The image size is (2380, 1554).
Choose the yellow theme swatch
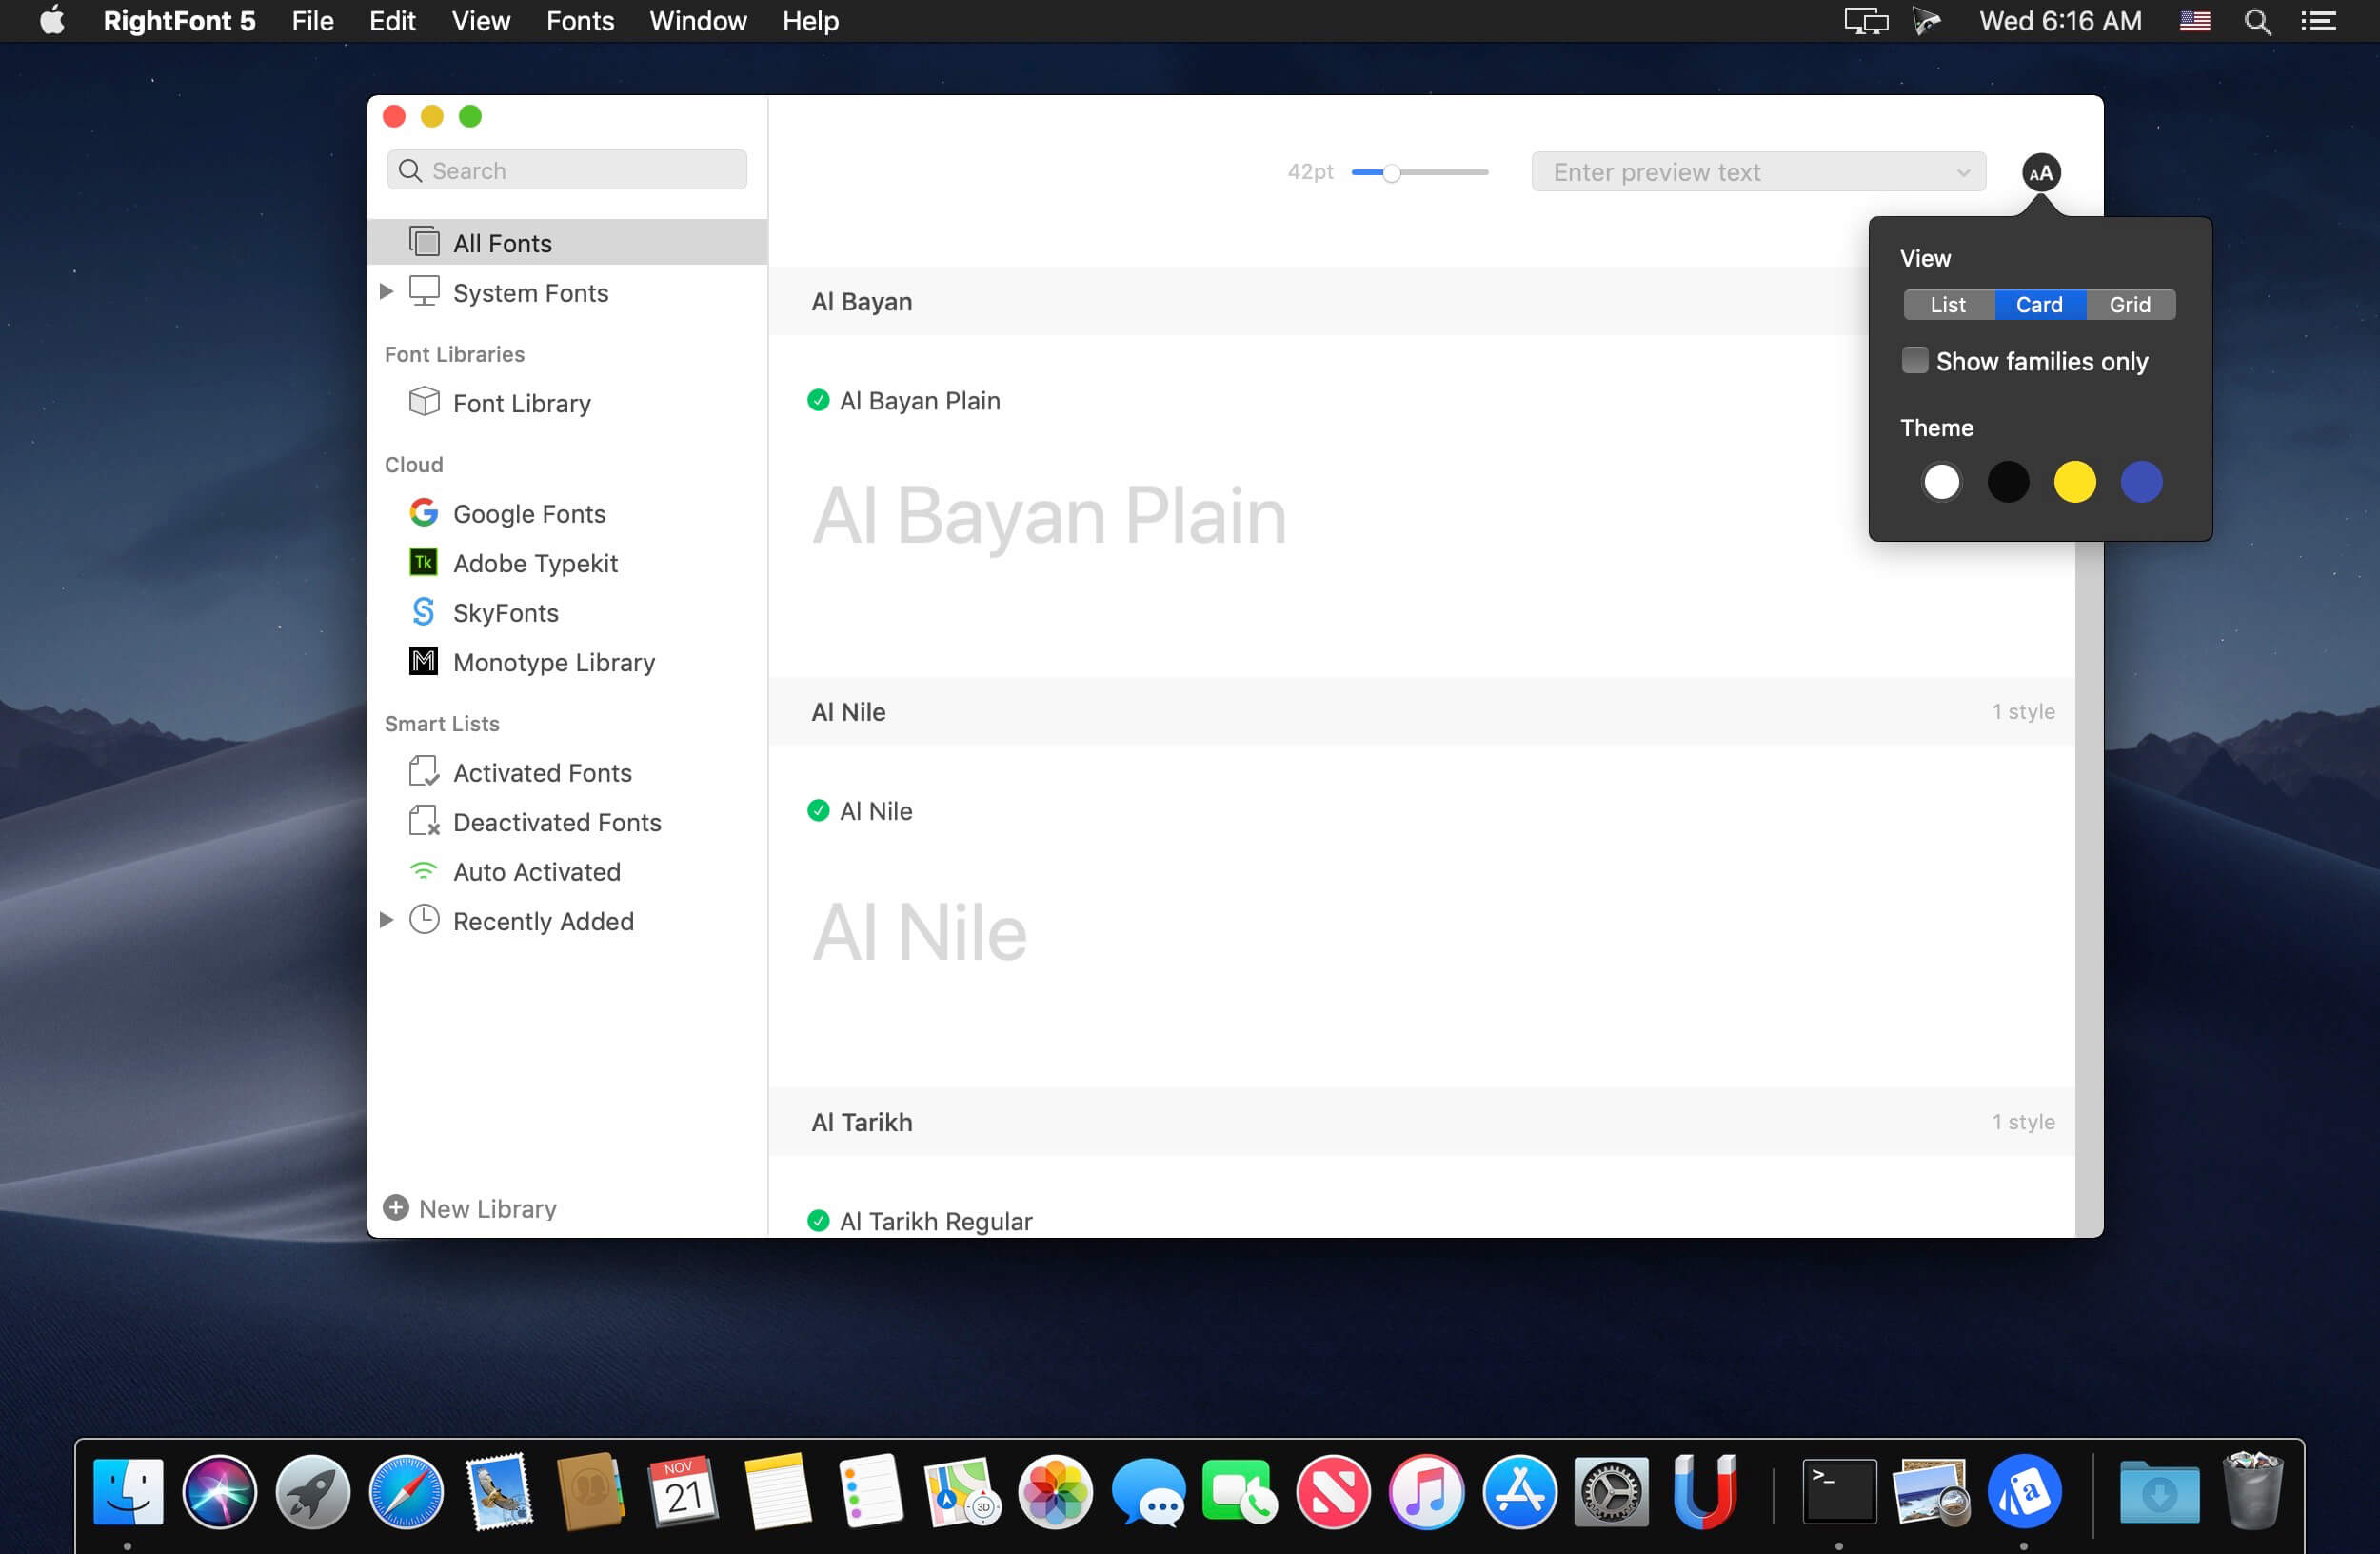[2074, 482]
